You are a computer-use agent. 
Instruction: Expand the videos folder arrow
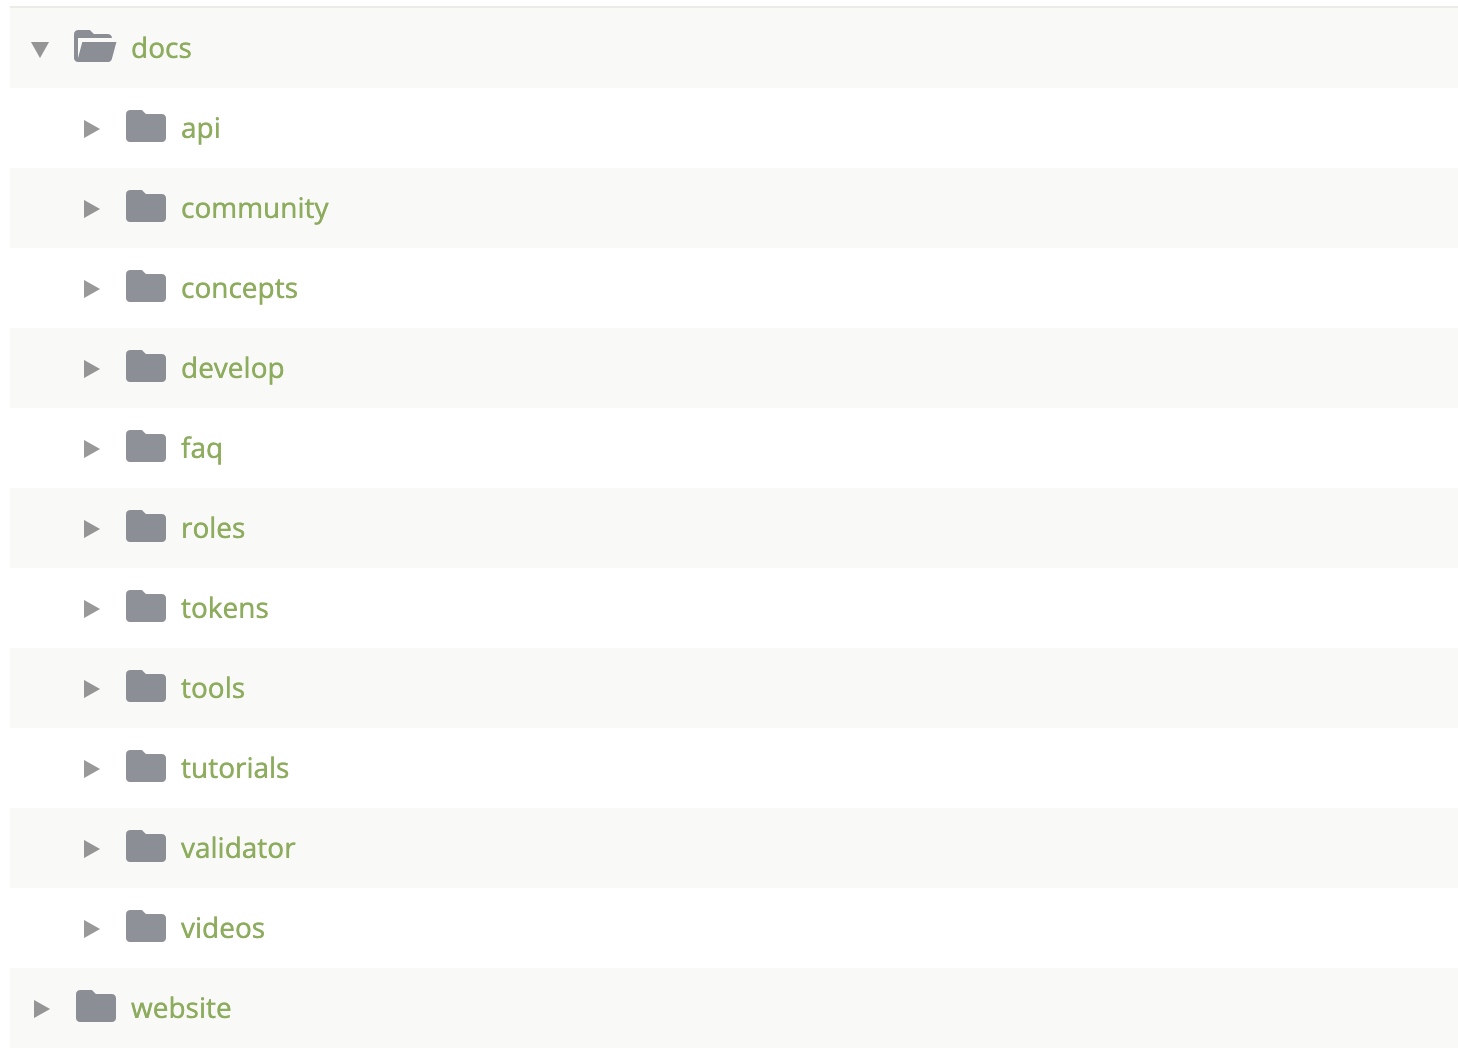pyautogui.click(x=91, y=929)
